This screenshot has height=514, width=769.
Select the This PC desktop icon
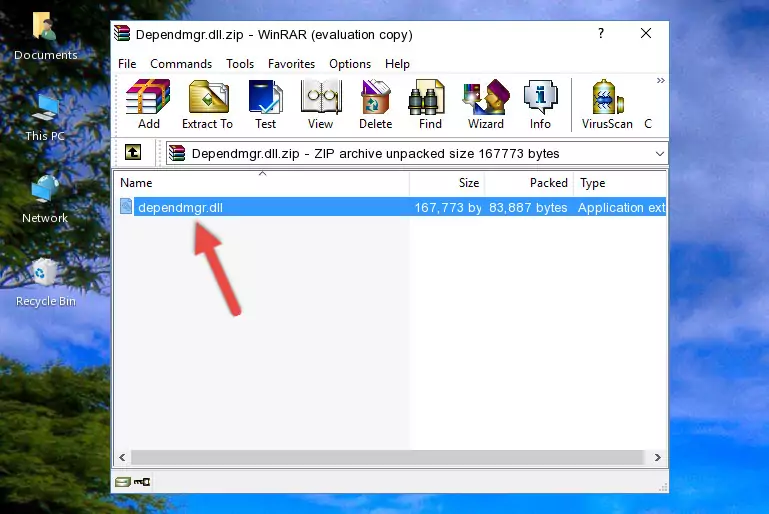pyautogui.click(x=45, y=118)
